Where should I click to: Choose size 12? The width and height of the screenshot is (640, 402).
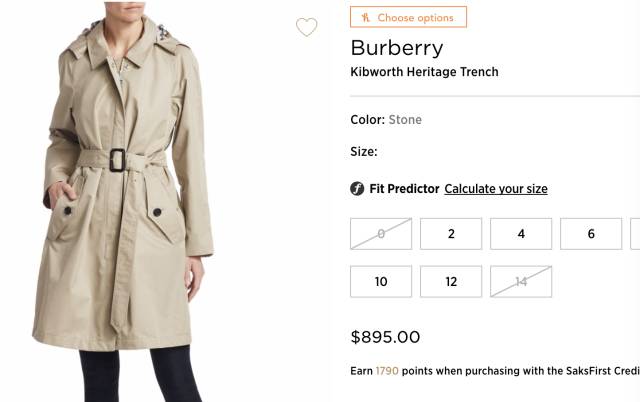pos(451,282)
